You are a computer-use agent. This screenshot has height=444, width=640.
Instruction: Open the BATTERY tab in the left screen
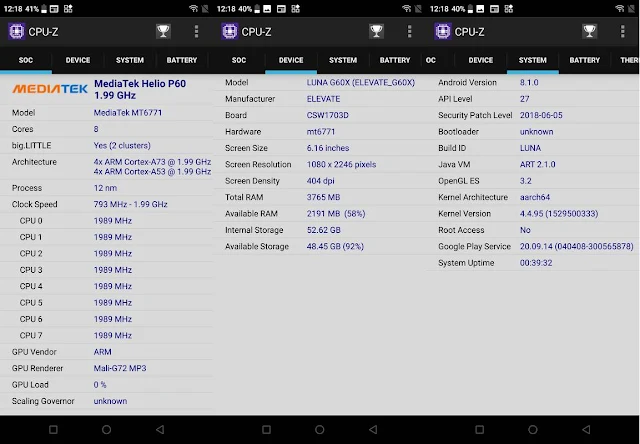pos(182,60)
